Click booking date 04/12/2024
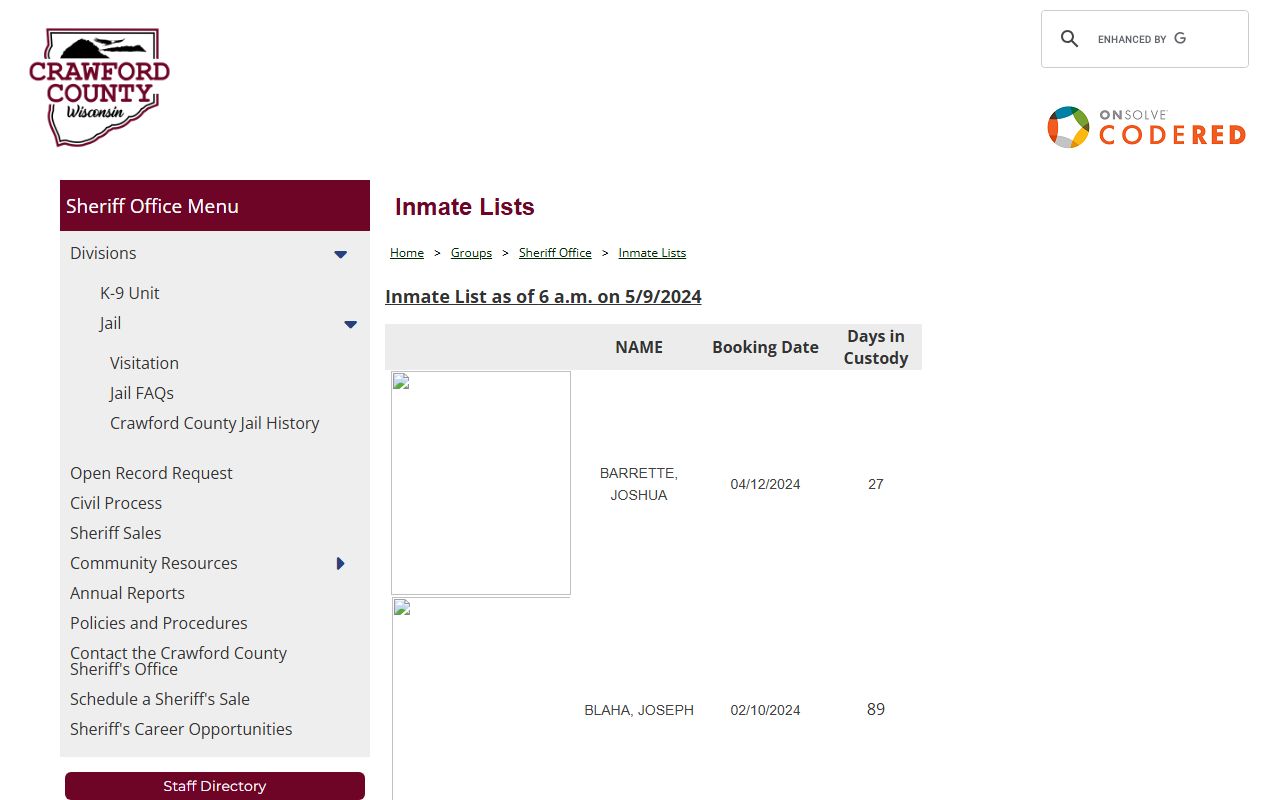This screenshot has width=1280, height=800. click(765, 484)
